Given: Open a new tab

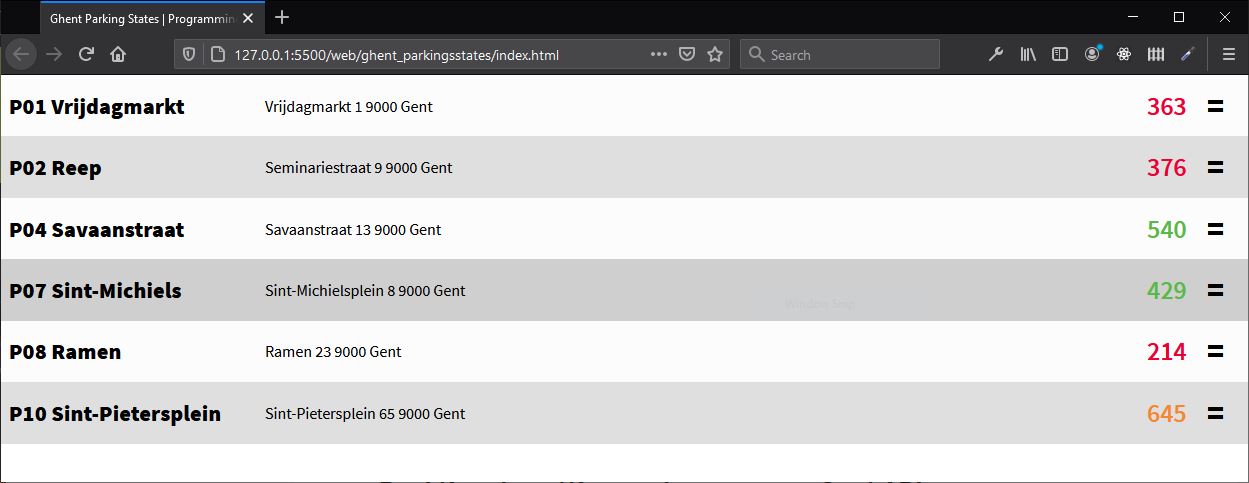Looking at the screenshot, I should tap(282, 18).
